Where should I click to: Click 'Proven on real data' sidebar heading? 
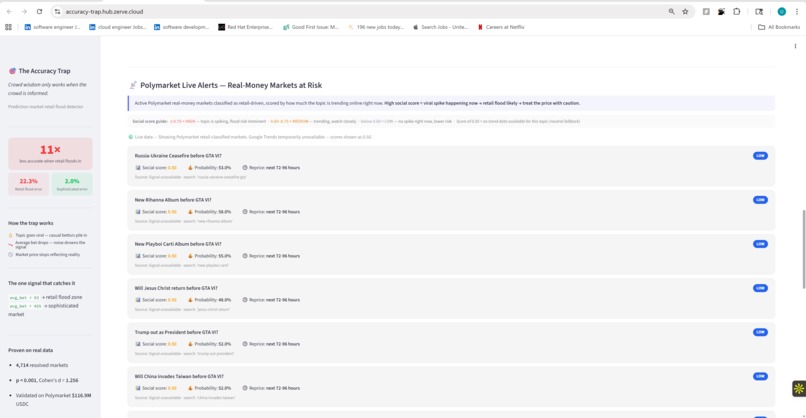tap(30, 350)
